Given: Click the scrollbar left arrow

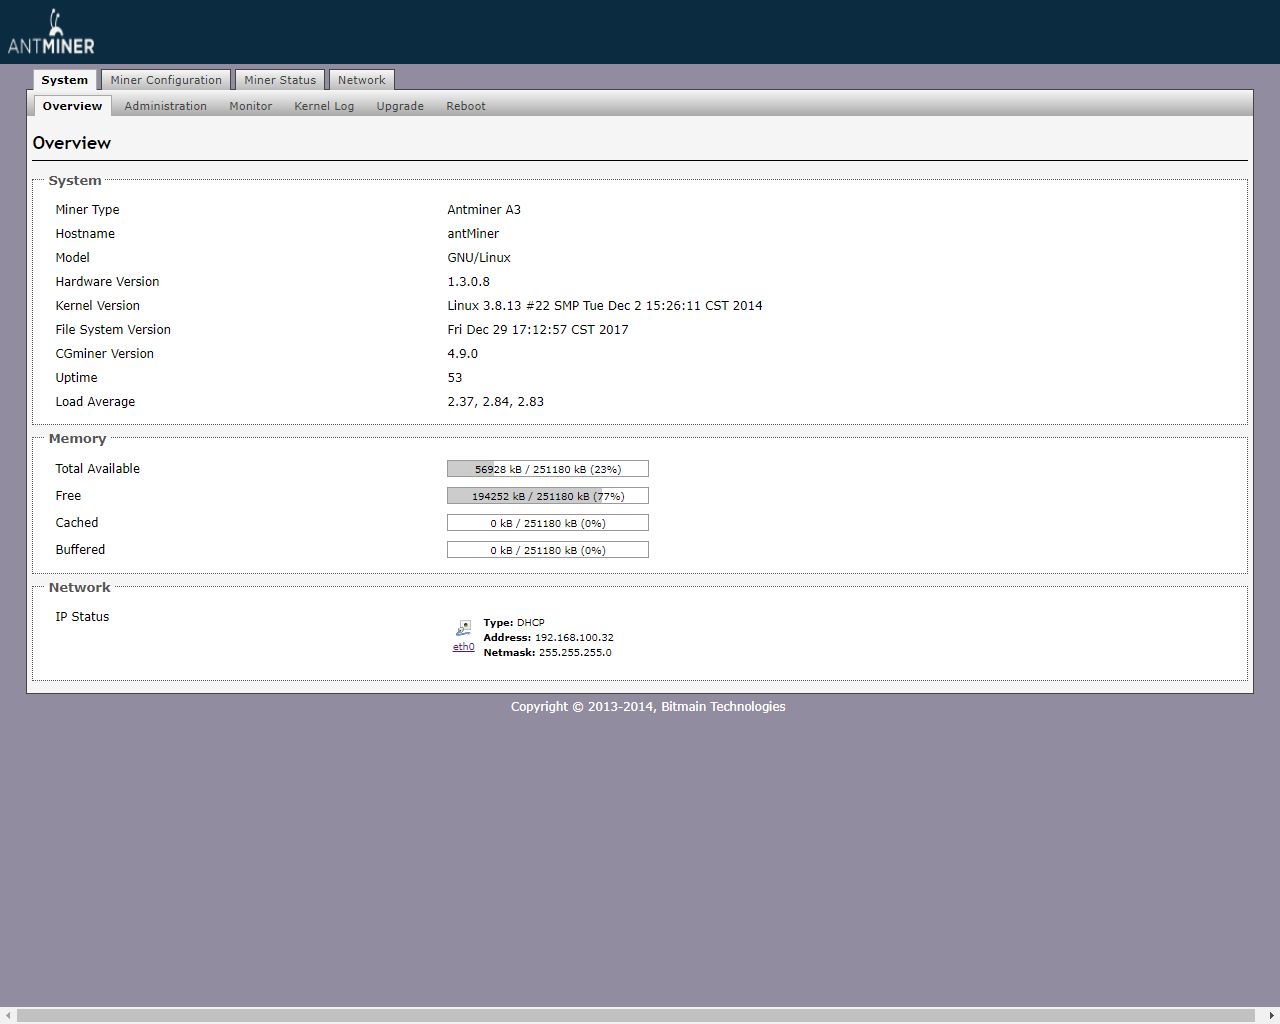Looking at the screenshot, I should coord(8,1016).
